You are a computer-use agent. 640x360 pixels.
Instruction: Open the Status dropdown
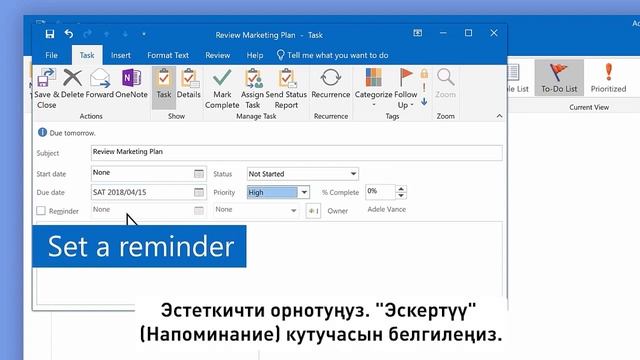pos(353,174)
